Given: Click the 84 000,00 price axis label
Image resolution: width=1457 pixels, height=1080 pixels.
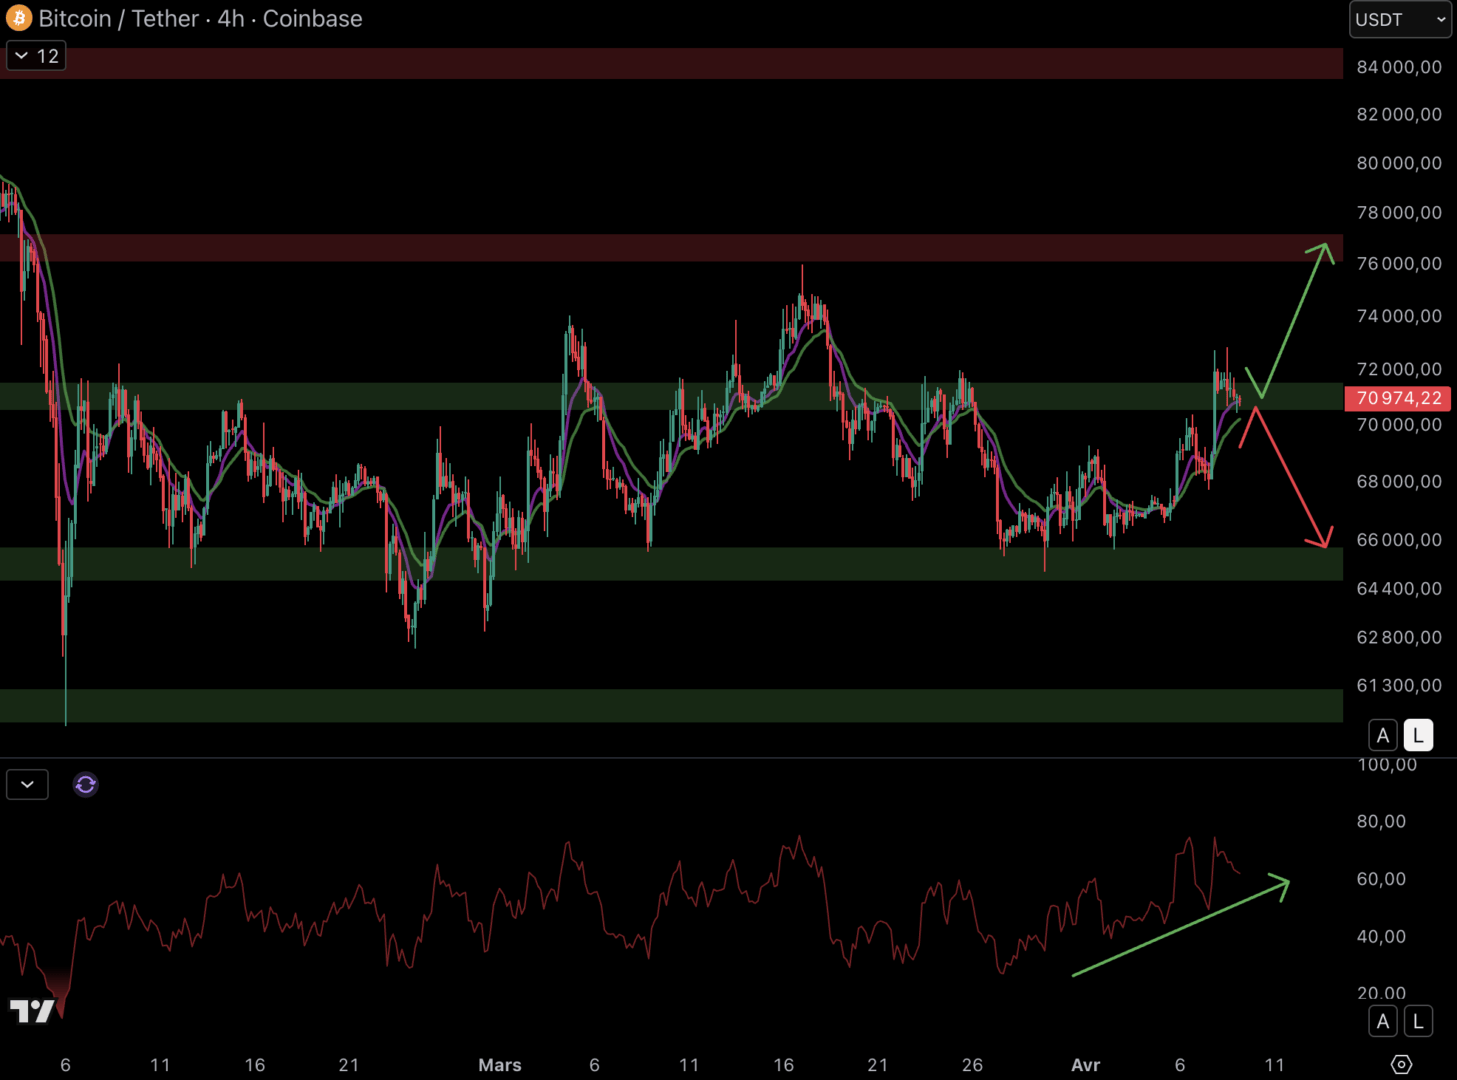Looking at the screenshot, I should 1398,67.
